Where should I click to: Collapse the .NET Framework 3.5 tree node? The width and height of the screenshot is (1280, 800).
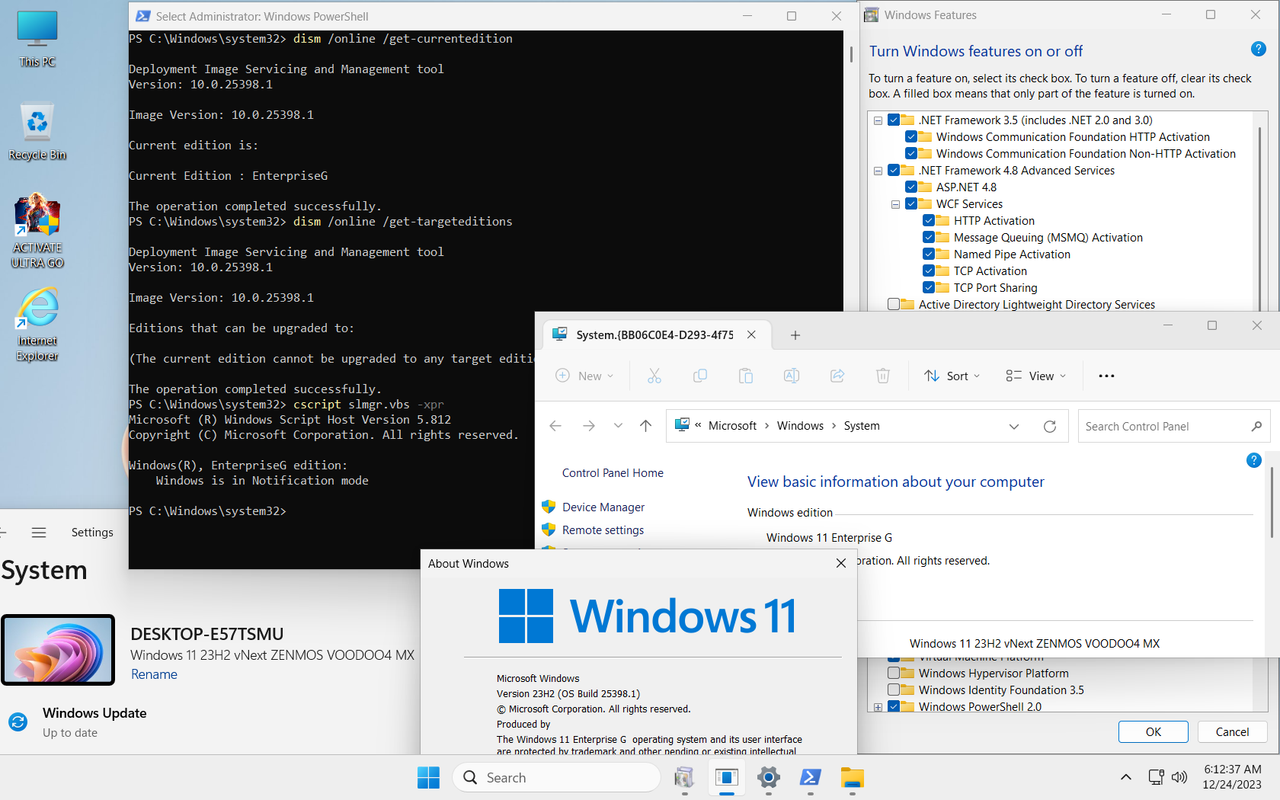[x=878, y=120]
